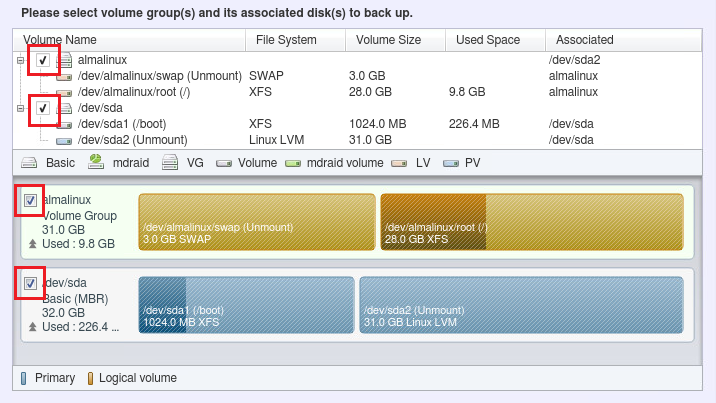The height and width of the screenshot is (403, 716).
Task: Sort by Volume Size column header
Action: click(x=395, y=40)
